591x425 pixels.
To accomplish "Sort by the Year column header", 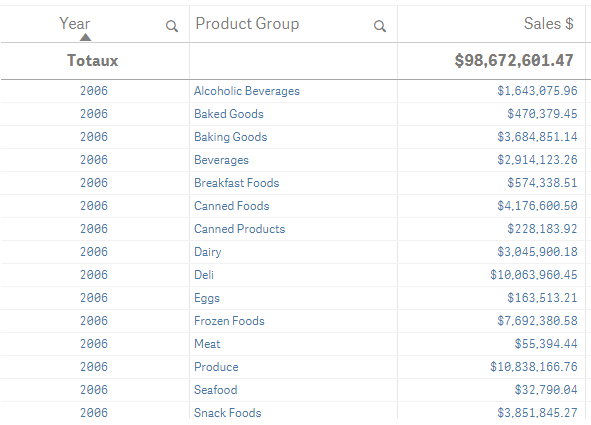I will point(75,23).
